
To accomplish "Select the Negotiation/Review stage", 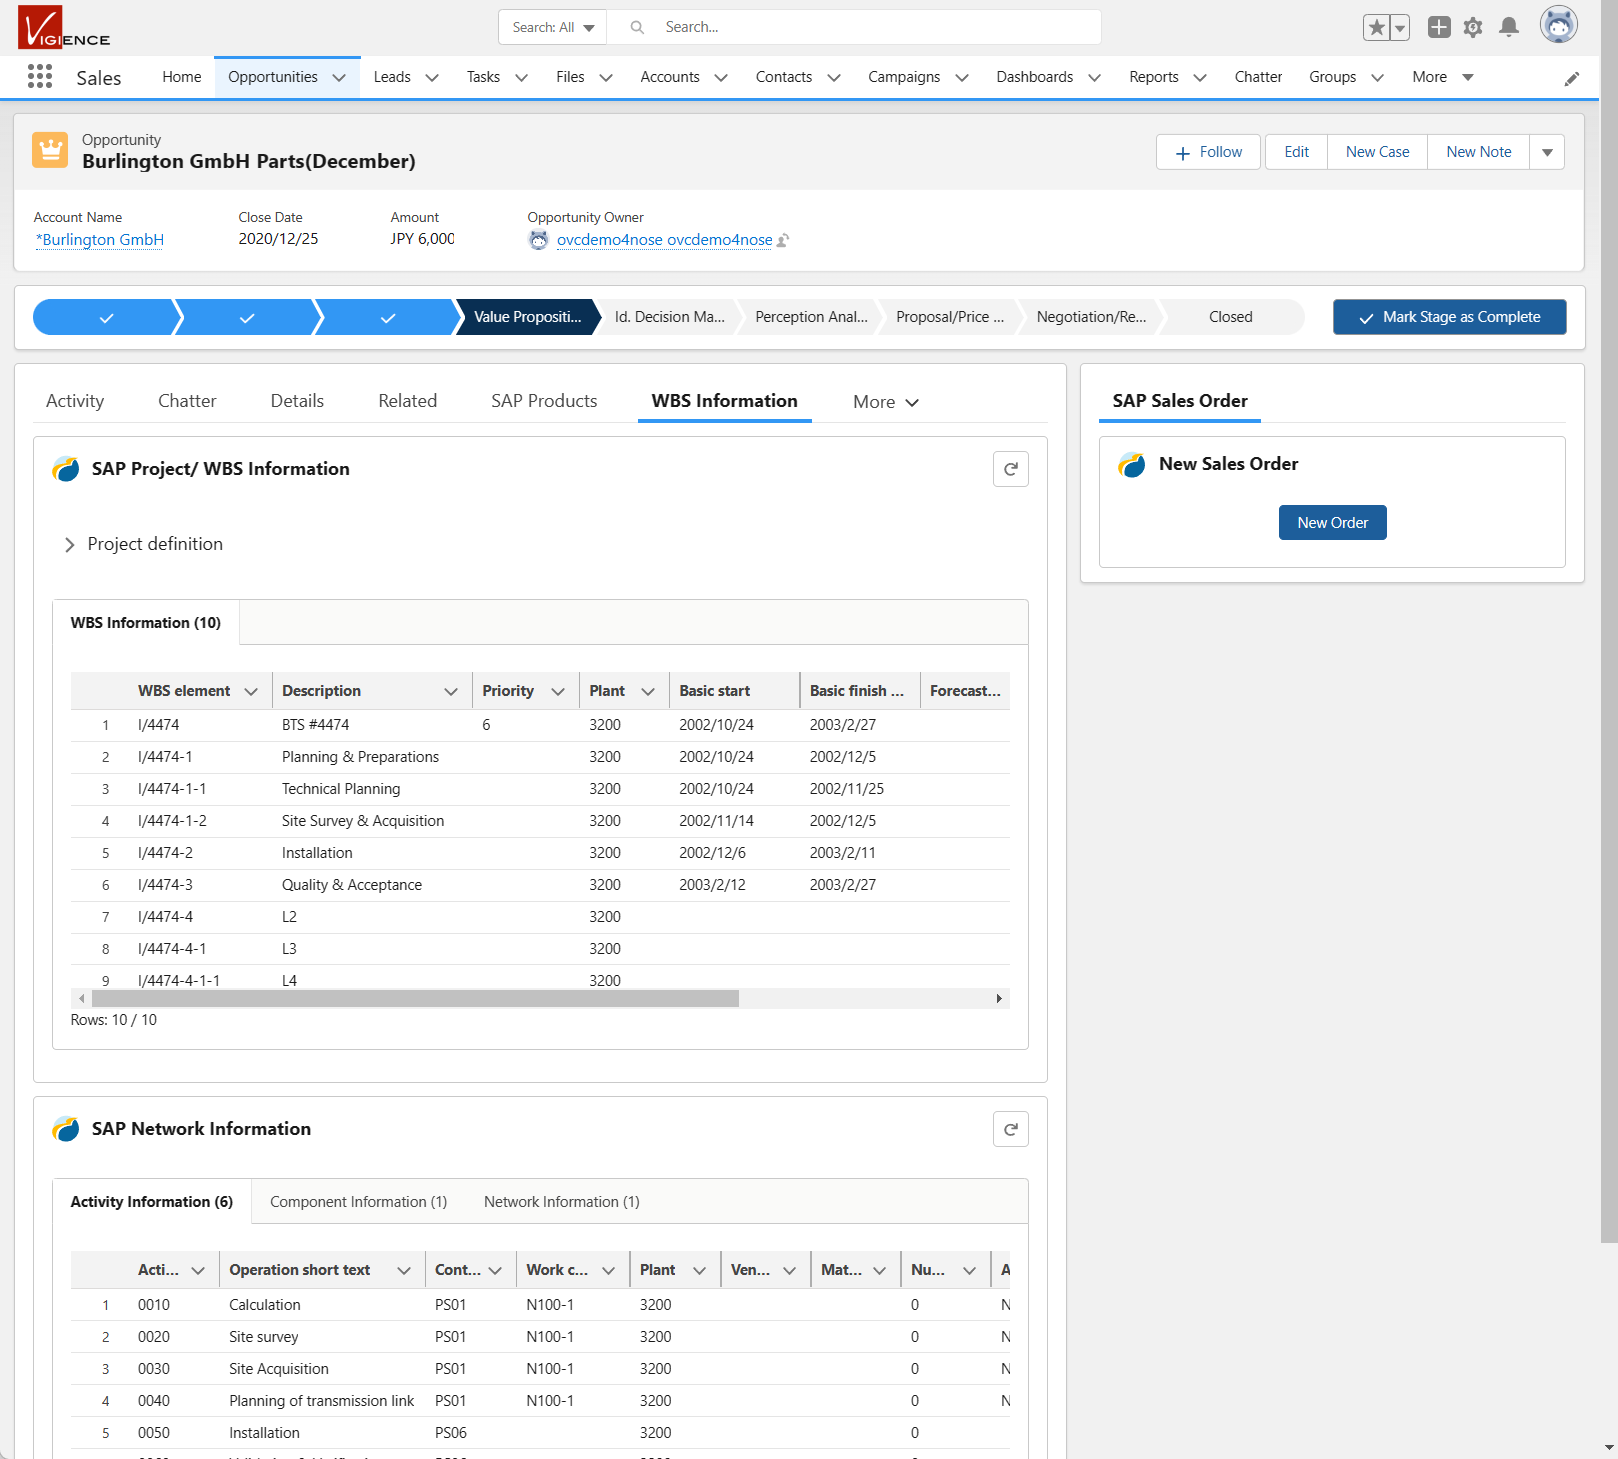I will click(1091, 317).
